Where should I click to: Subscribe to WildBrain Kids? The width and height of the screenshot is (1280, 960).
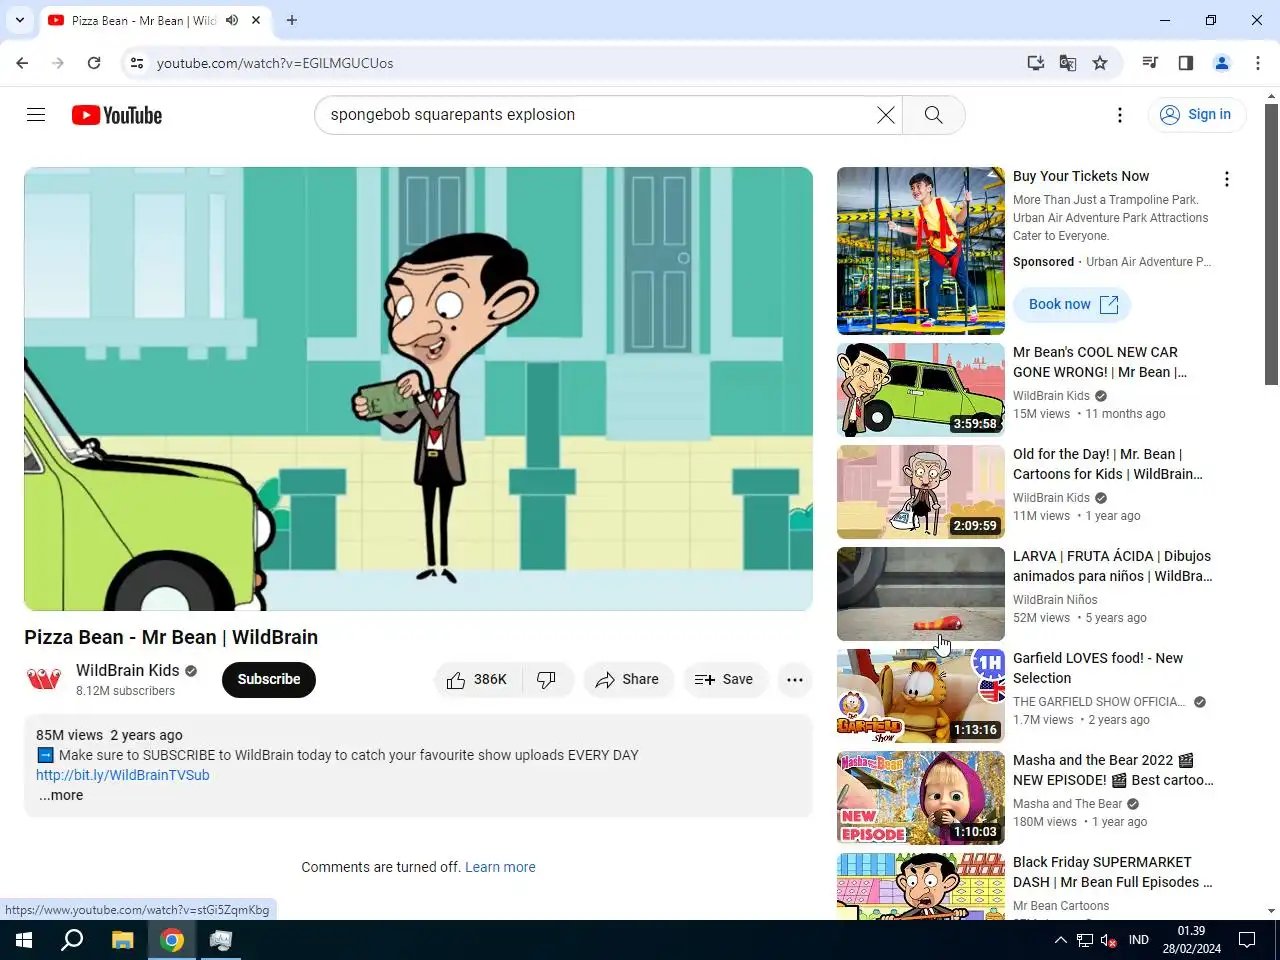pos(269,680)
